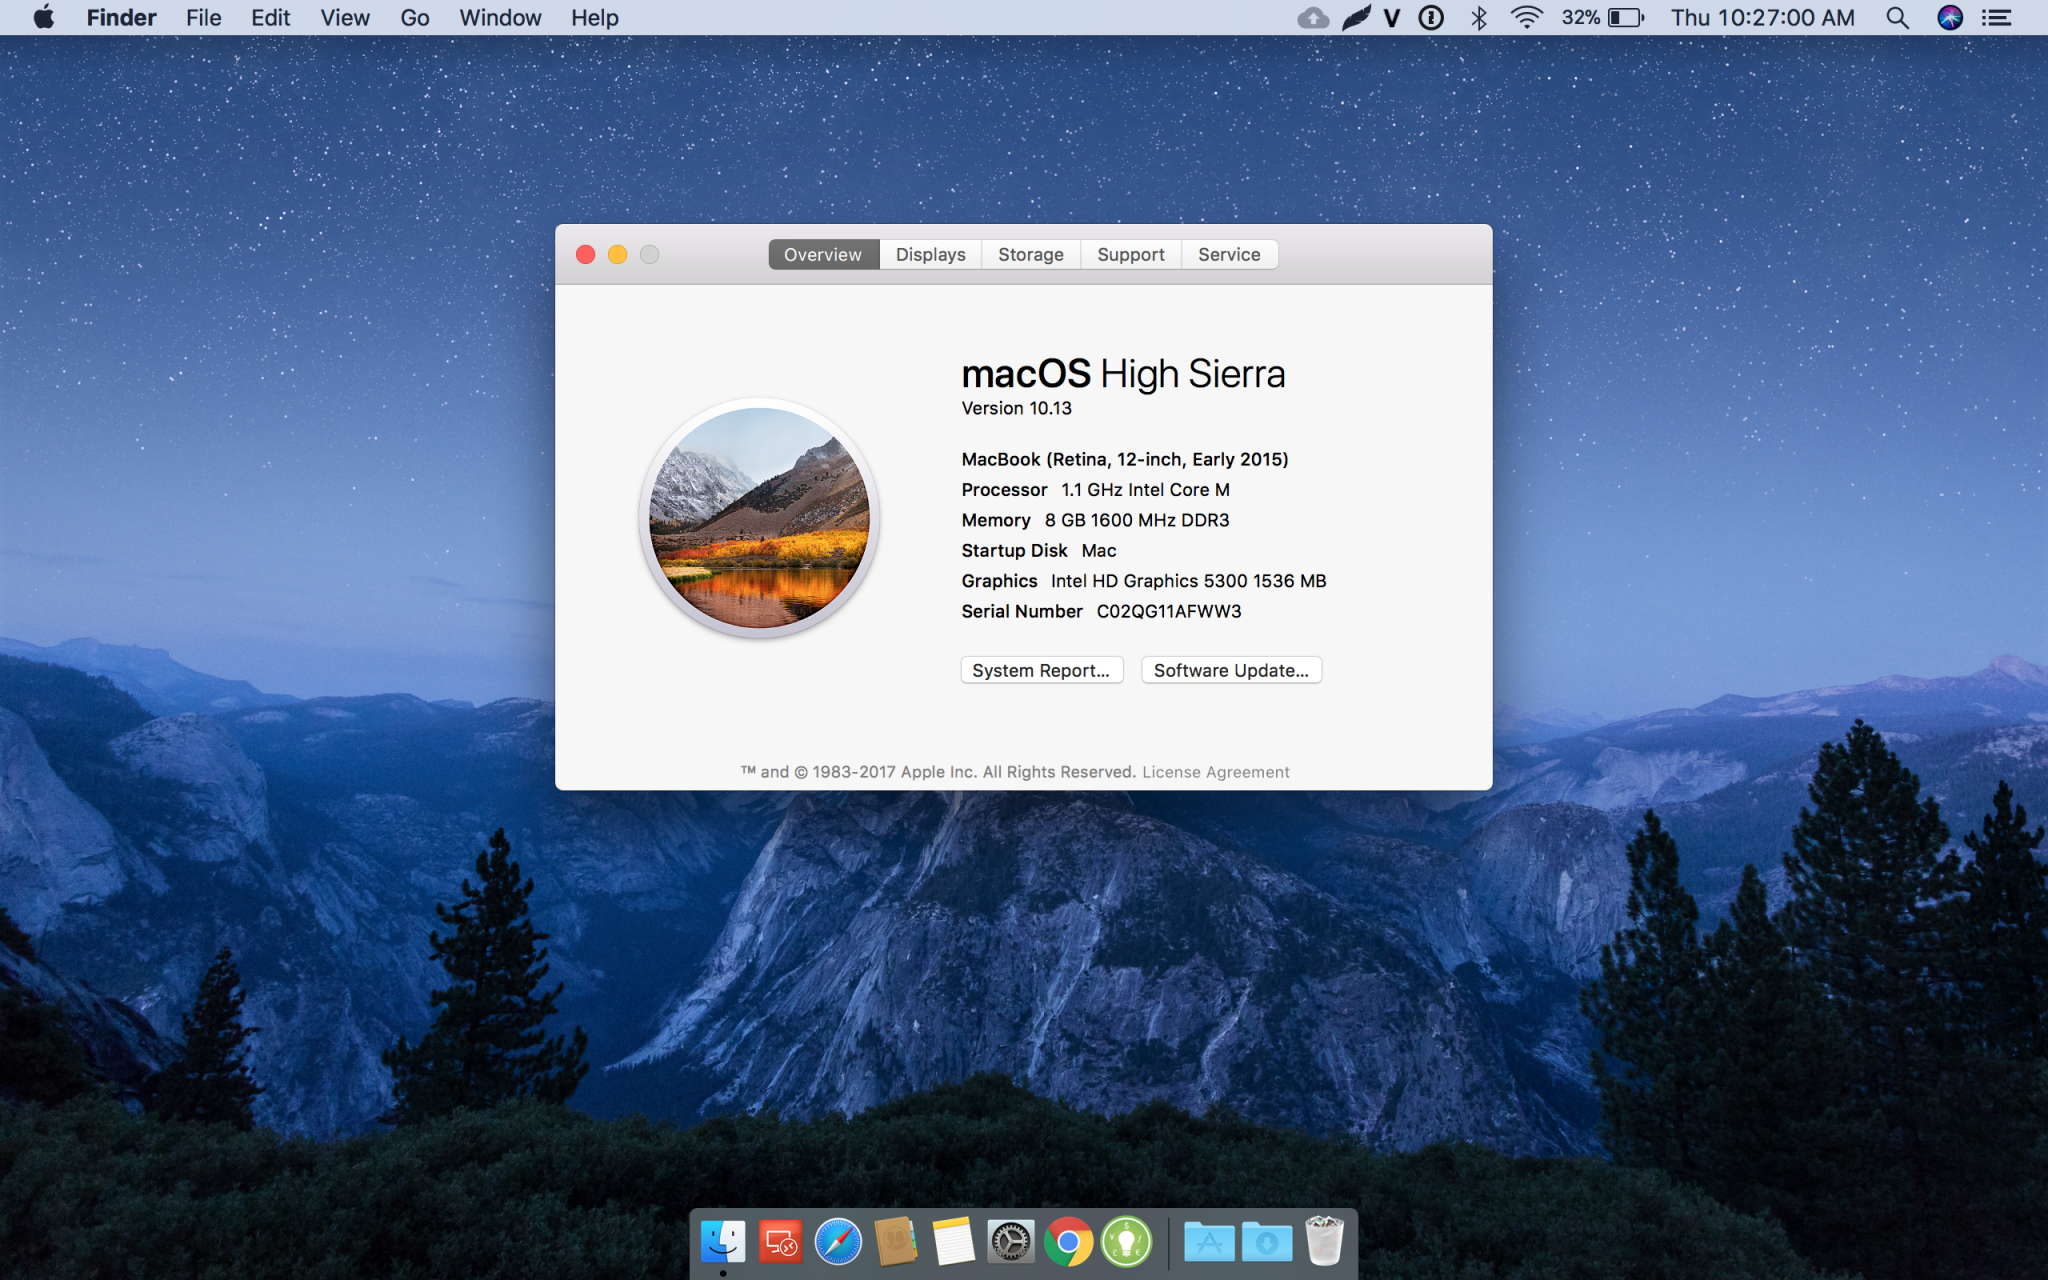
Task: Open the V menu bar extra
Action: coord(1392,17)
